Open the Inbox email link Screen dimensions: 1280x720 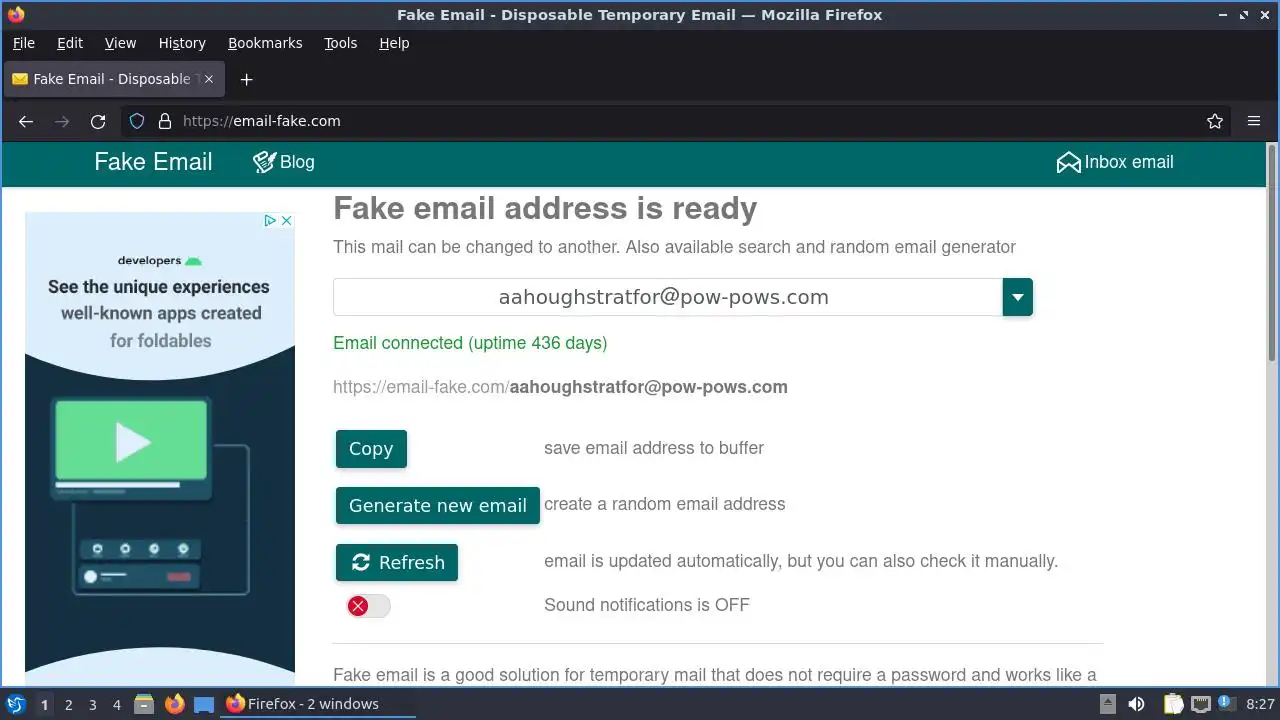click(1115, 162)
